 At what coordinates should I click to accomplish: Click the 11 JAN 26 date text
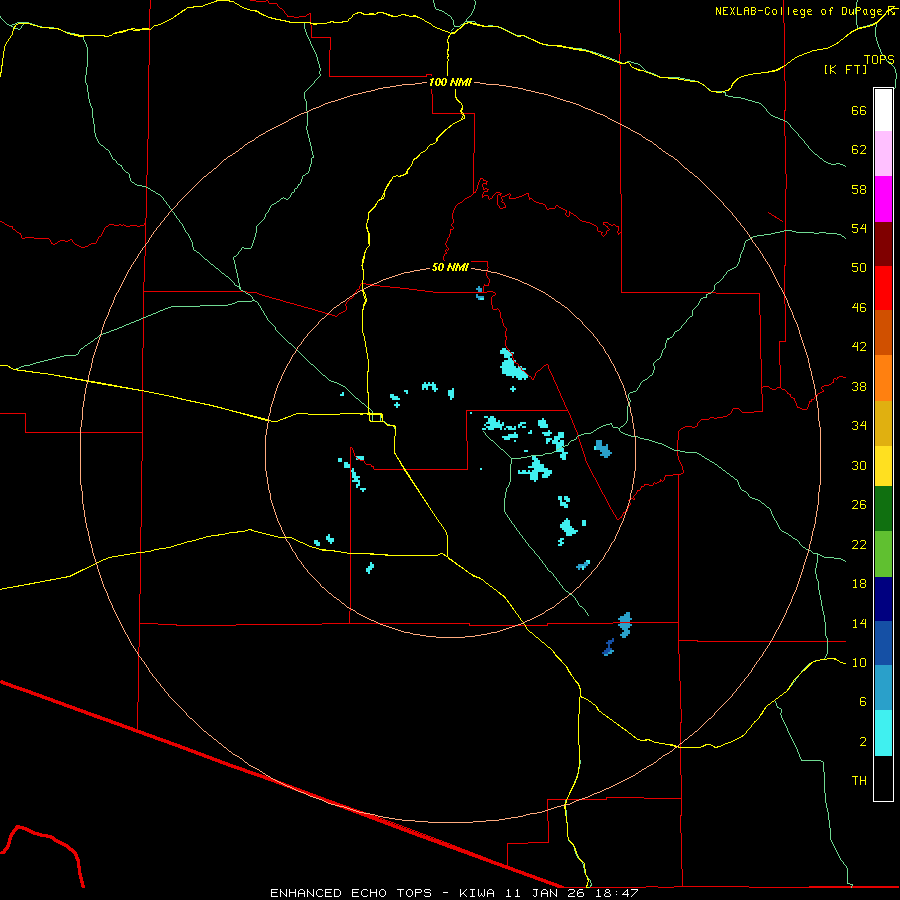[x=544, y=893]
